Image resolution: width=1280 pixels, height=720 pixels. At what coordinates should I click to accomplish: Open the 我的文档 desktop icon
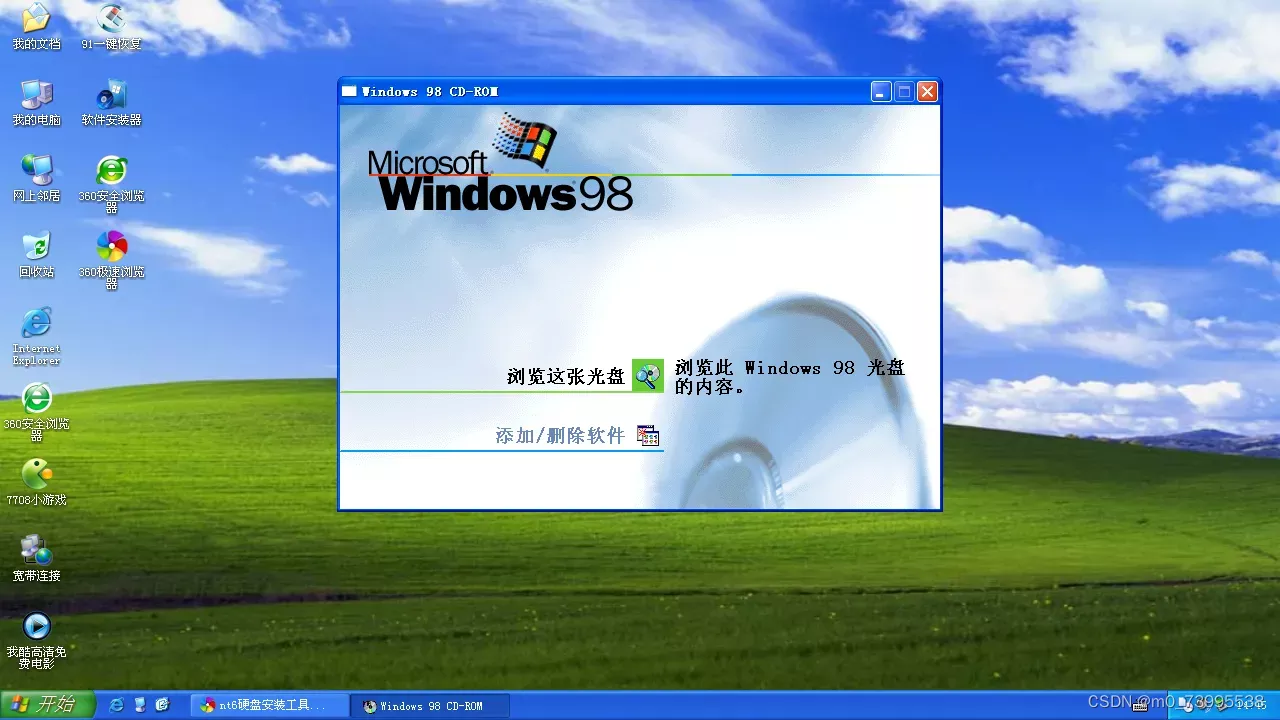37,25
